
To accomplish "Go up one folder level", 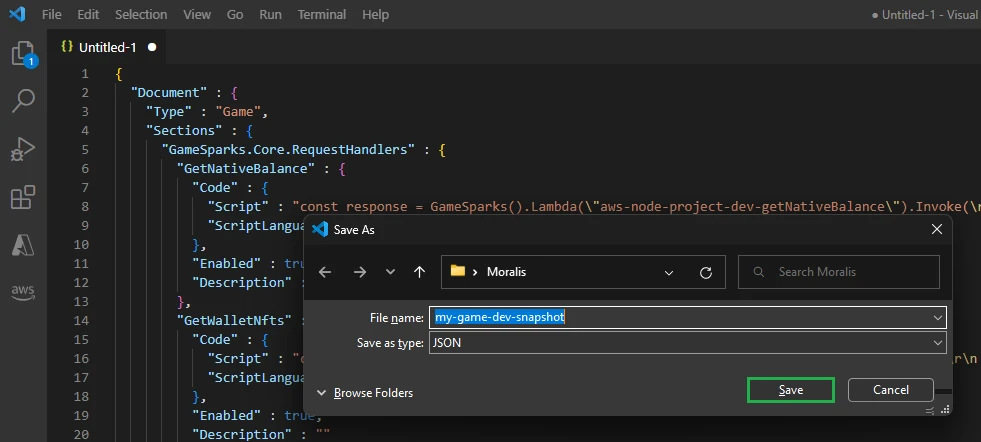I will (419, 272).
